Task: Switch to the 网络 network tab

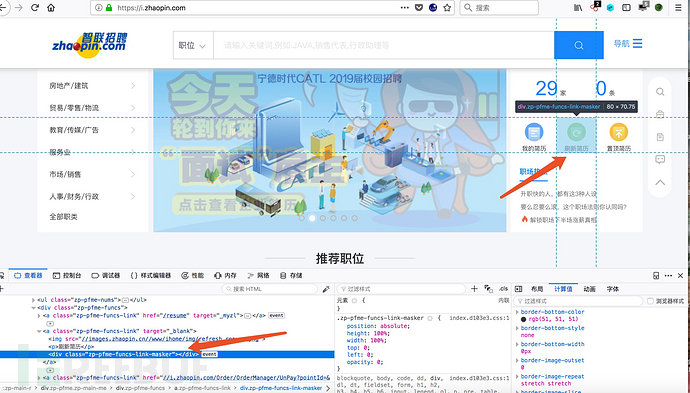Action: [x=258, y=275]
